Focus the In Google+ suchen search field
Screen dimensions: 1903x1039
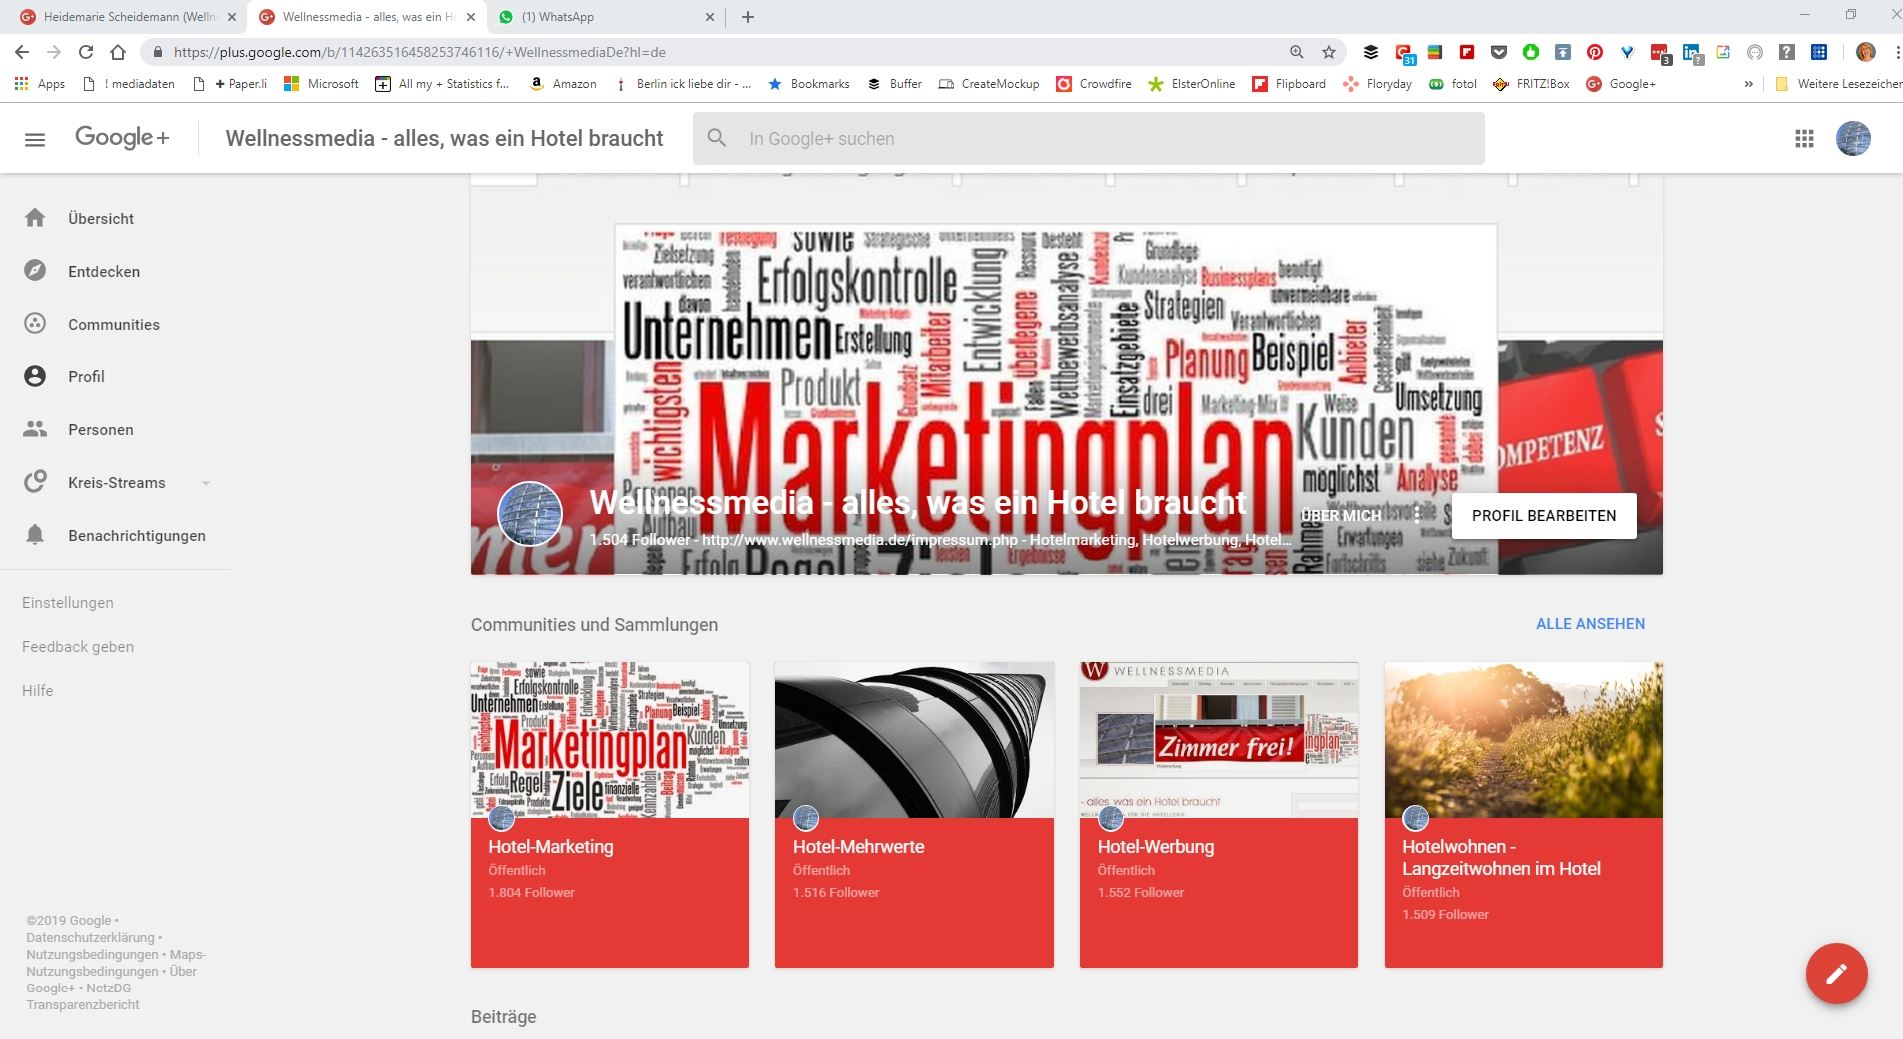coord(1100,139)
